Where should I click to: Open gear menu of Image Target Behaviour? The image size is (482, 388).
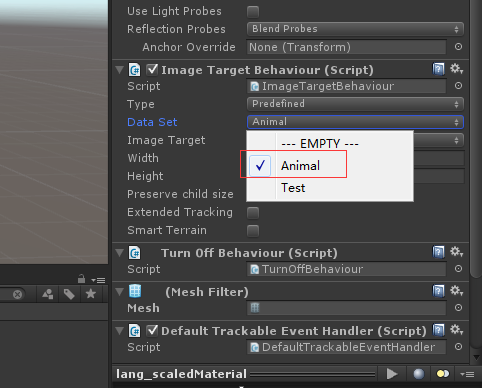pyautogui.click(x=456, y=69)
